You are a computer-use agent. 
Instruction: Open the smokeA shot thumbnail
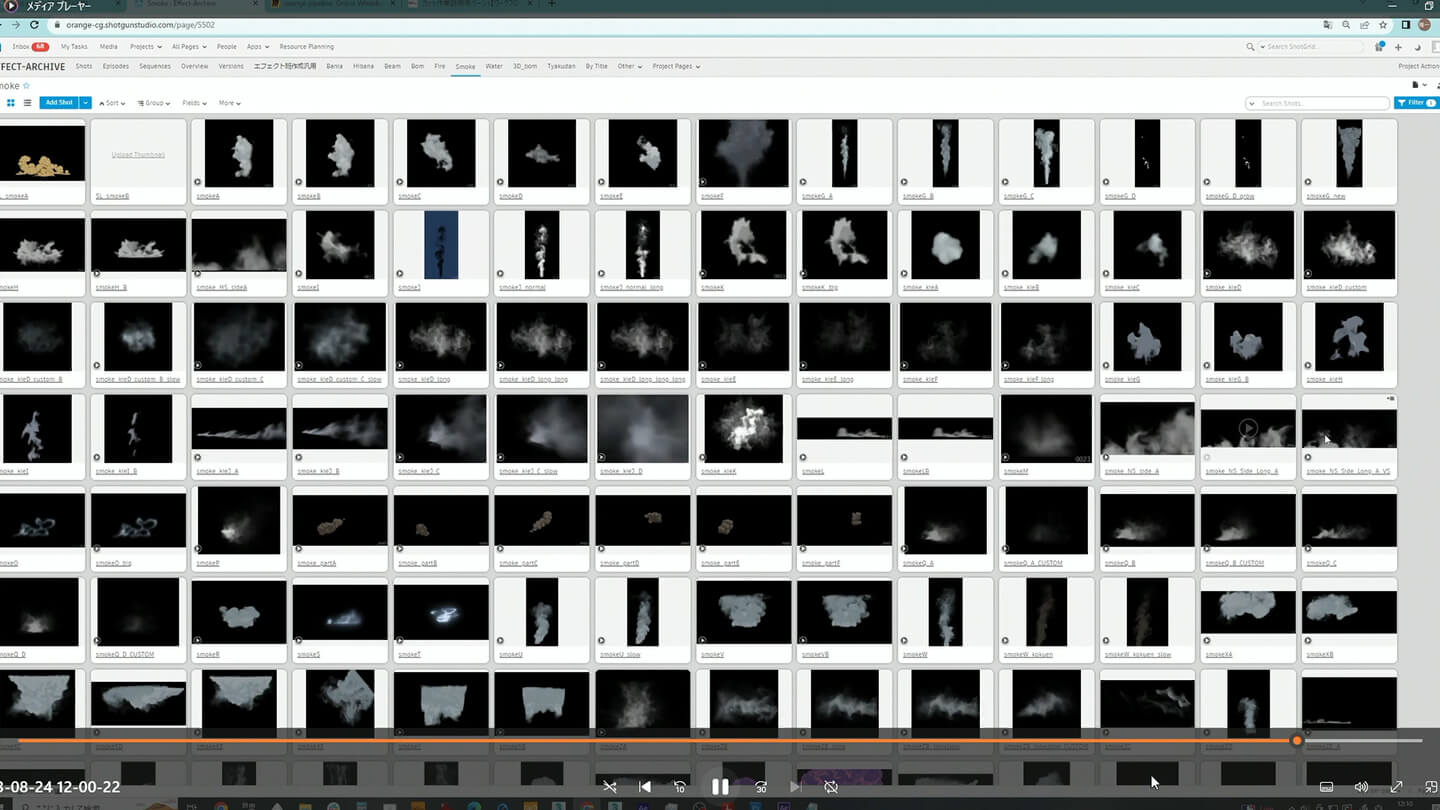239,153
